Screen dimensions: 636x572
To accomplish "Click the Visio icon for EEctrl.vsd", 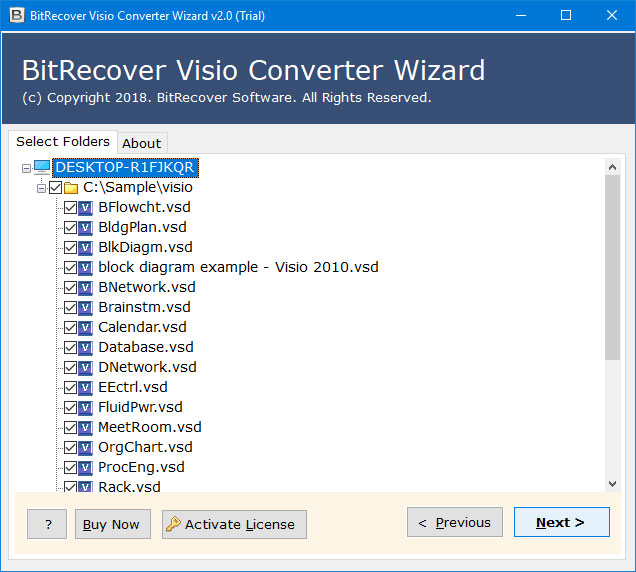I will 85,387.
